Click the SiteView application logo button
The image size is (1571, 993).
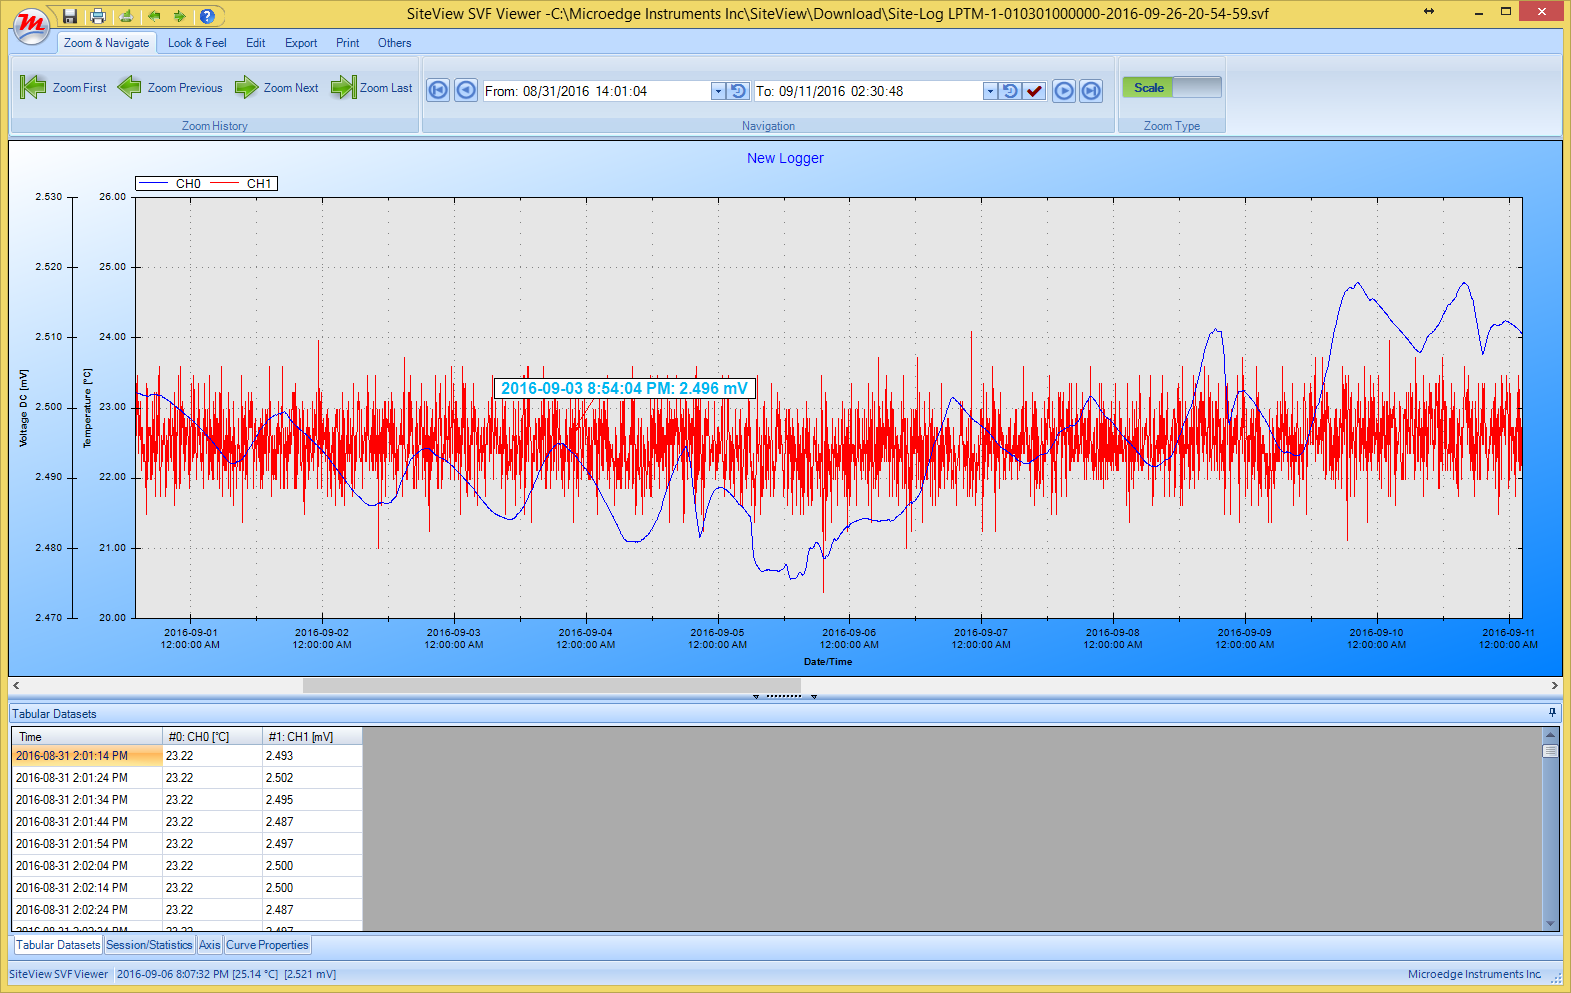pos(31,25)
